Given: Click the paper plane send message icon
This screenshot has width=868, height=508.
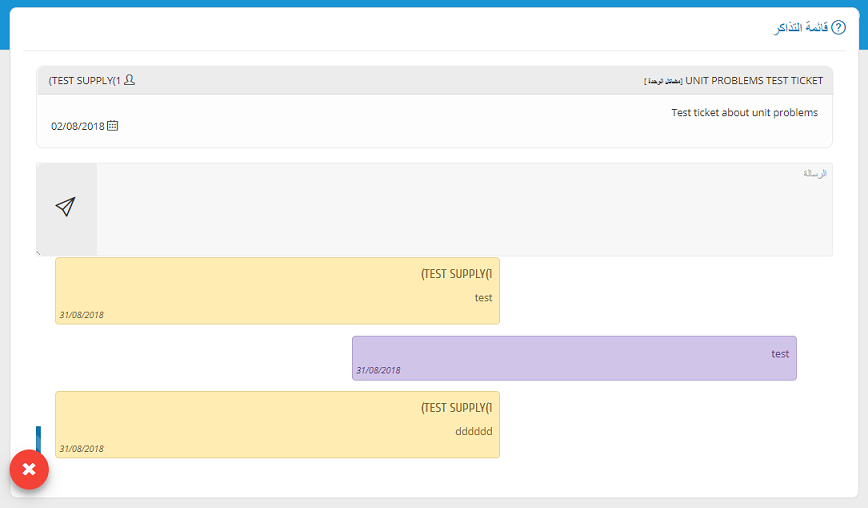Looking at the screenshot, I should [66, 207].
